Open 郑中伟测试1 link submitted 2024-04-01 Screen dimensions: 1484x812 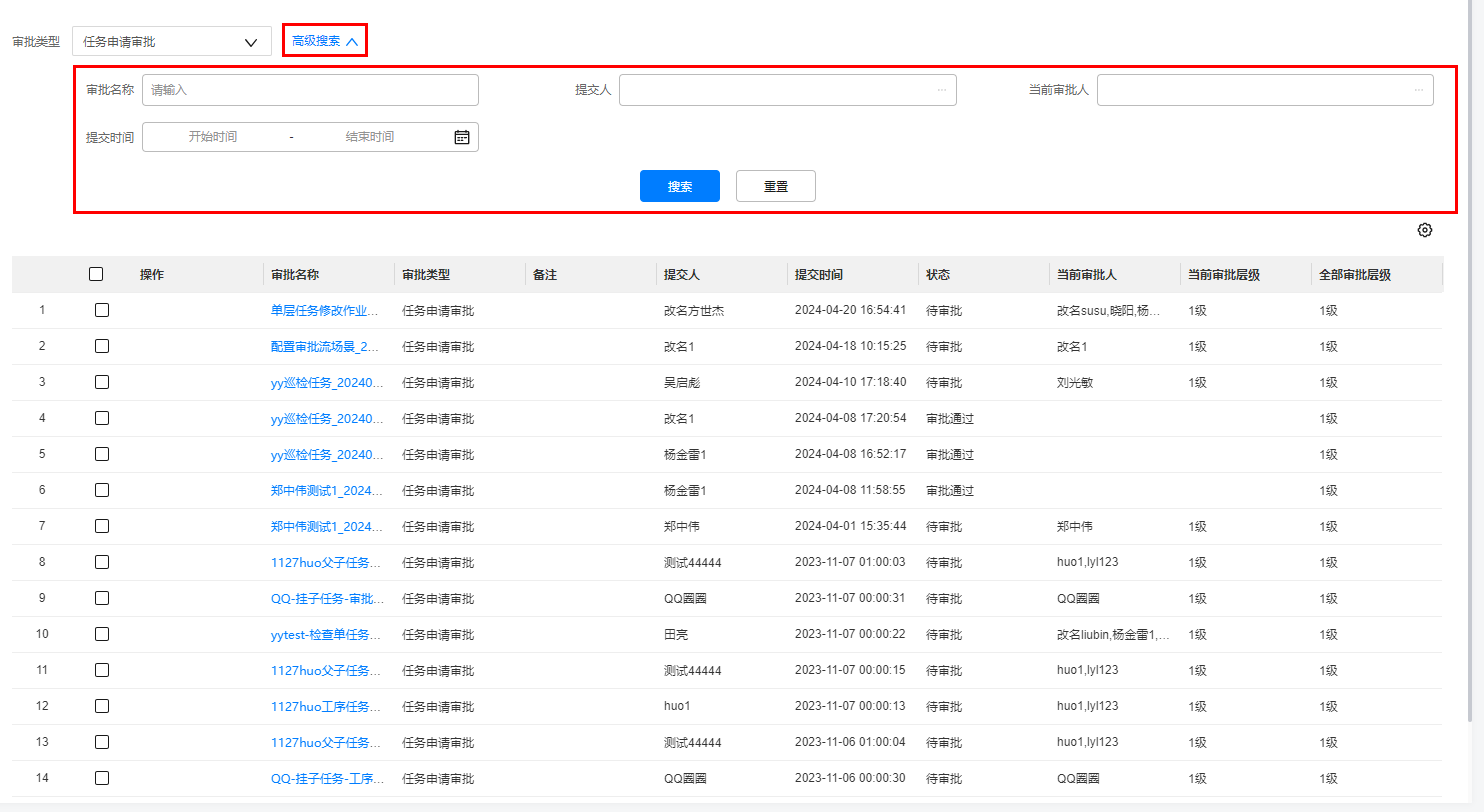click(325, 526)
